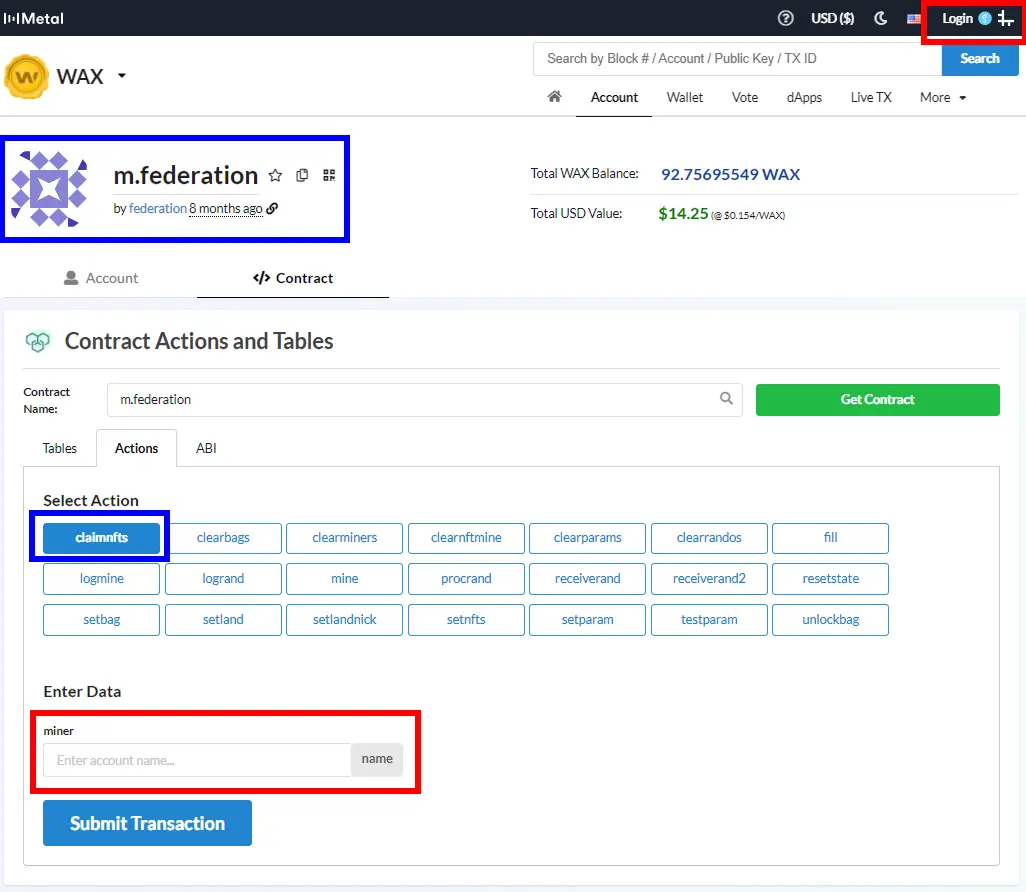Open the Wallet nav item
The height and width of the screenshot is (892, 1026).
[x=684, y=98]
